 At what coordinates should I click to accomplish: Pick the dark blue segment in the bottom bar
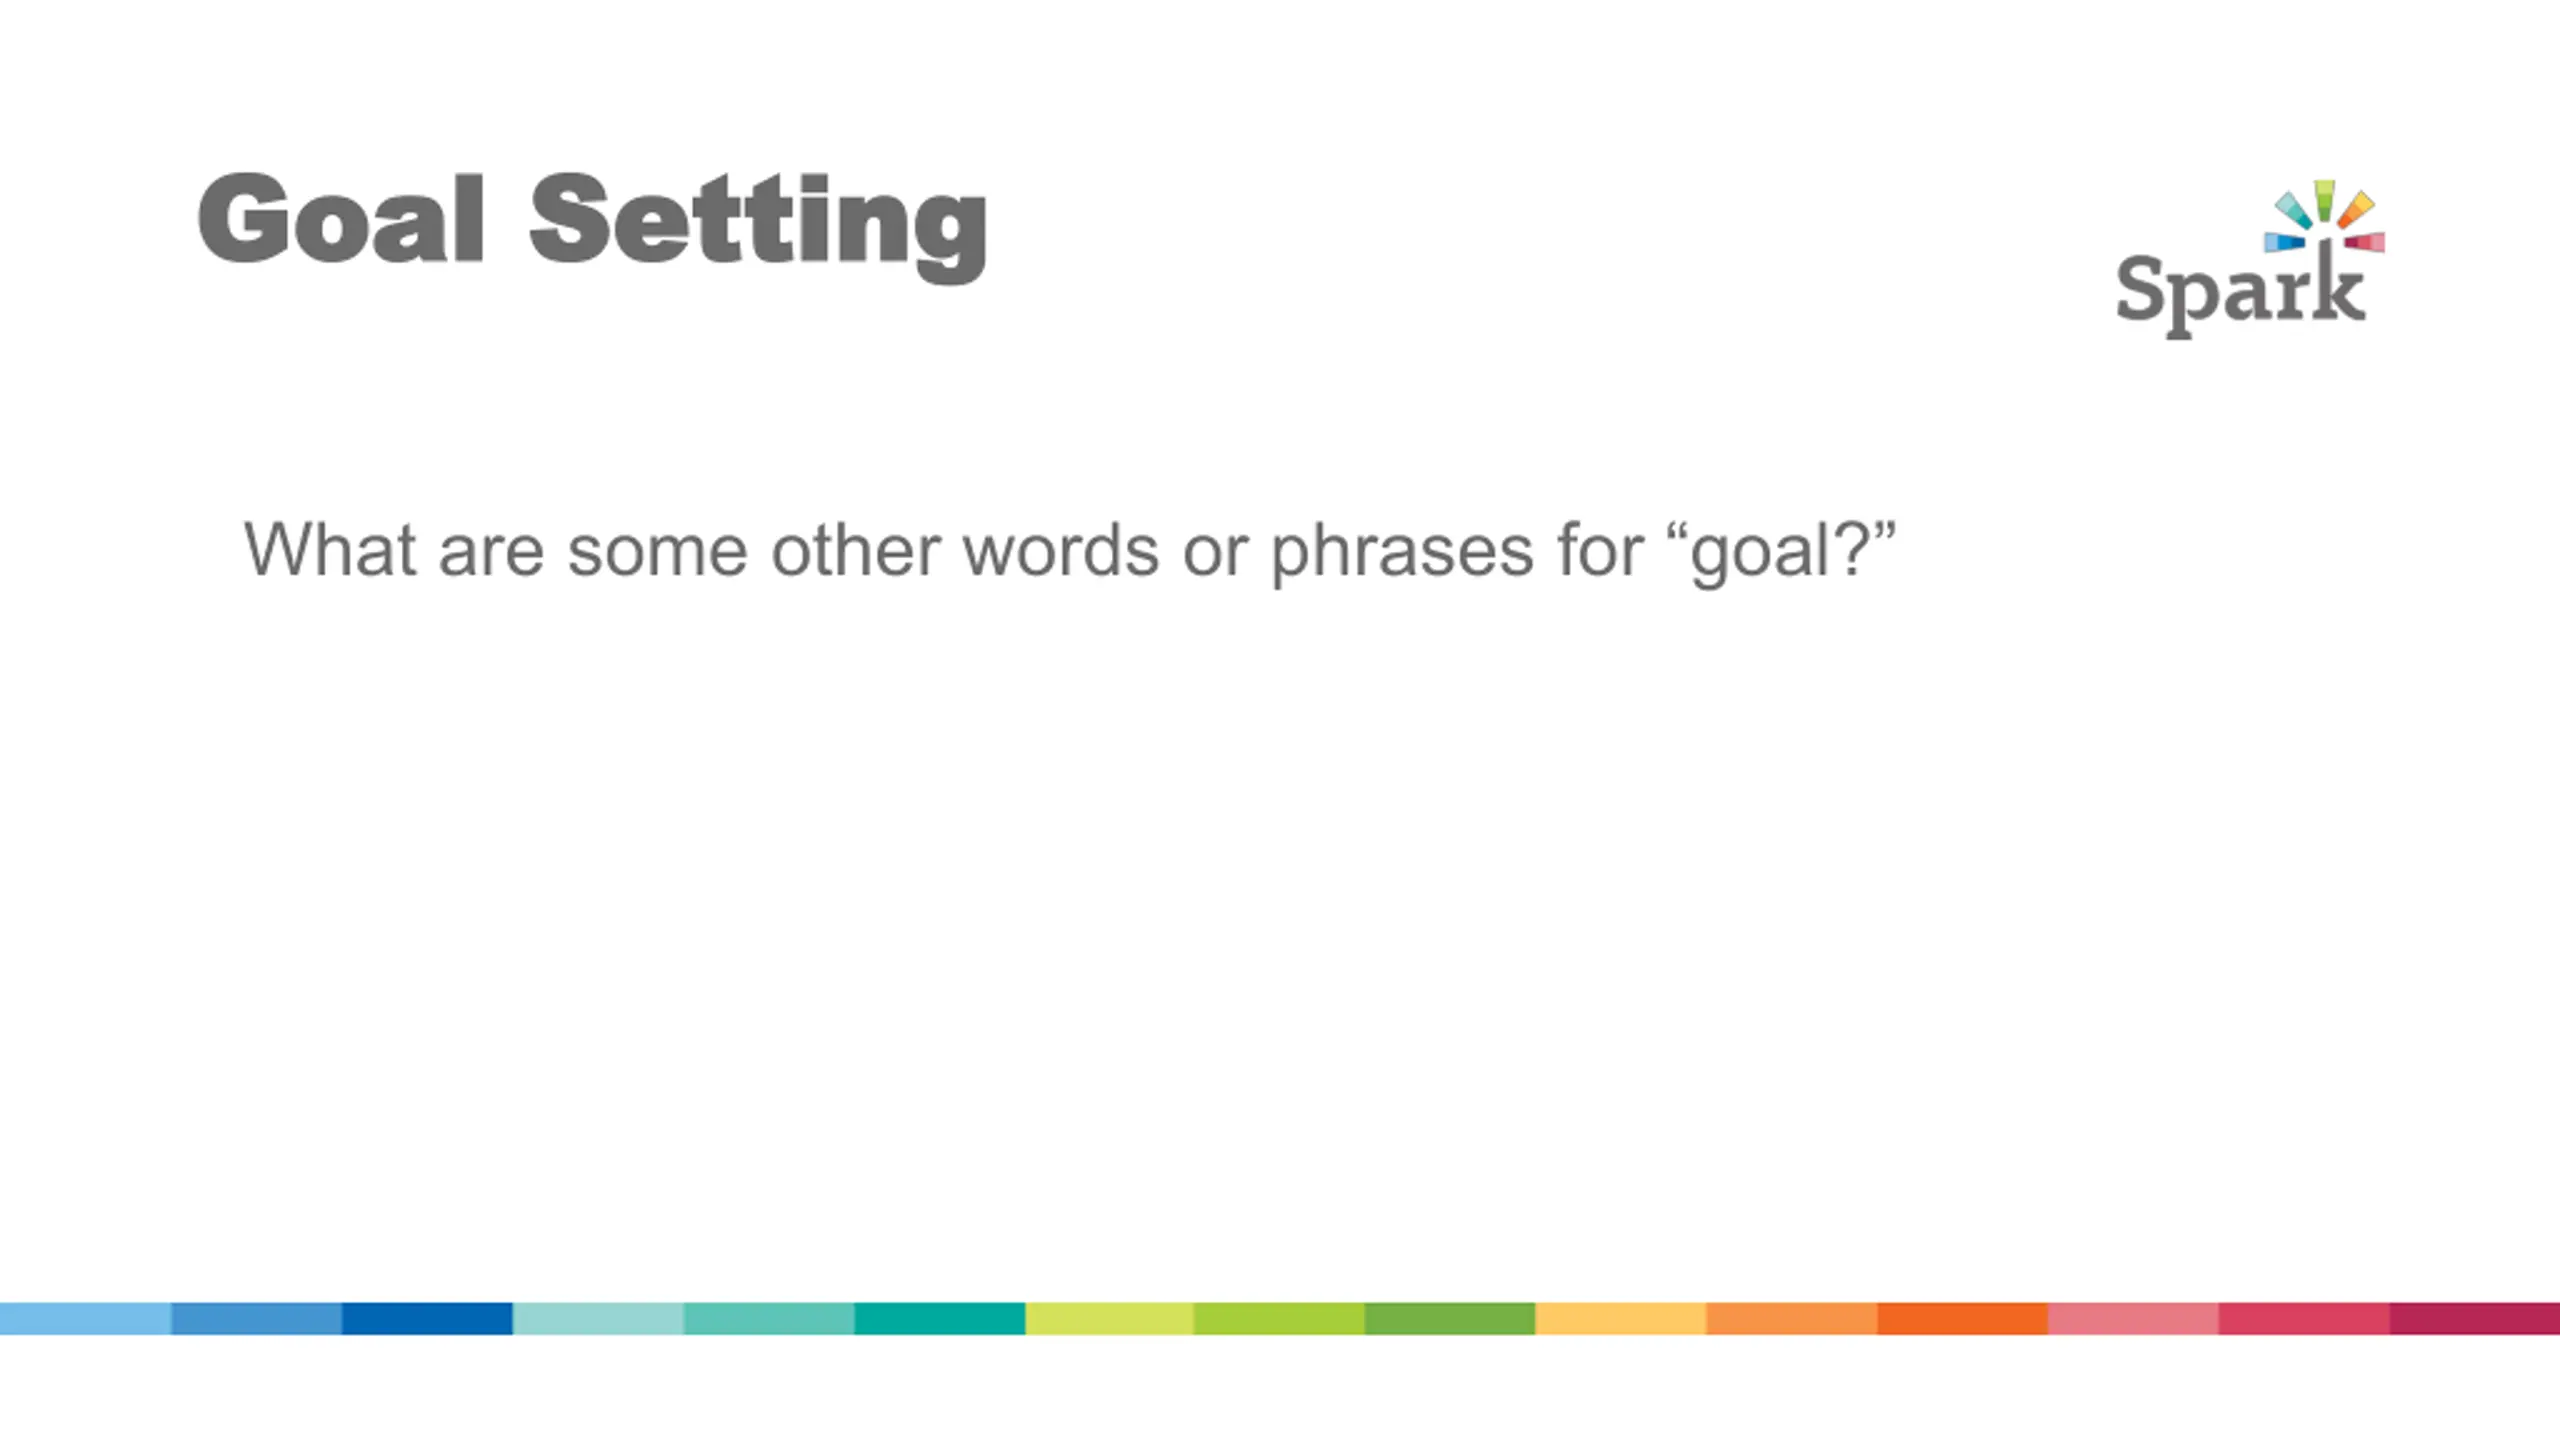[427, 1318]
